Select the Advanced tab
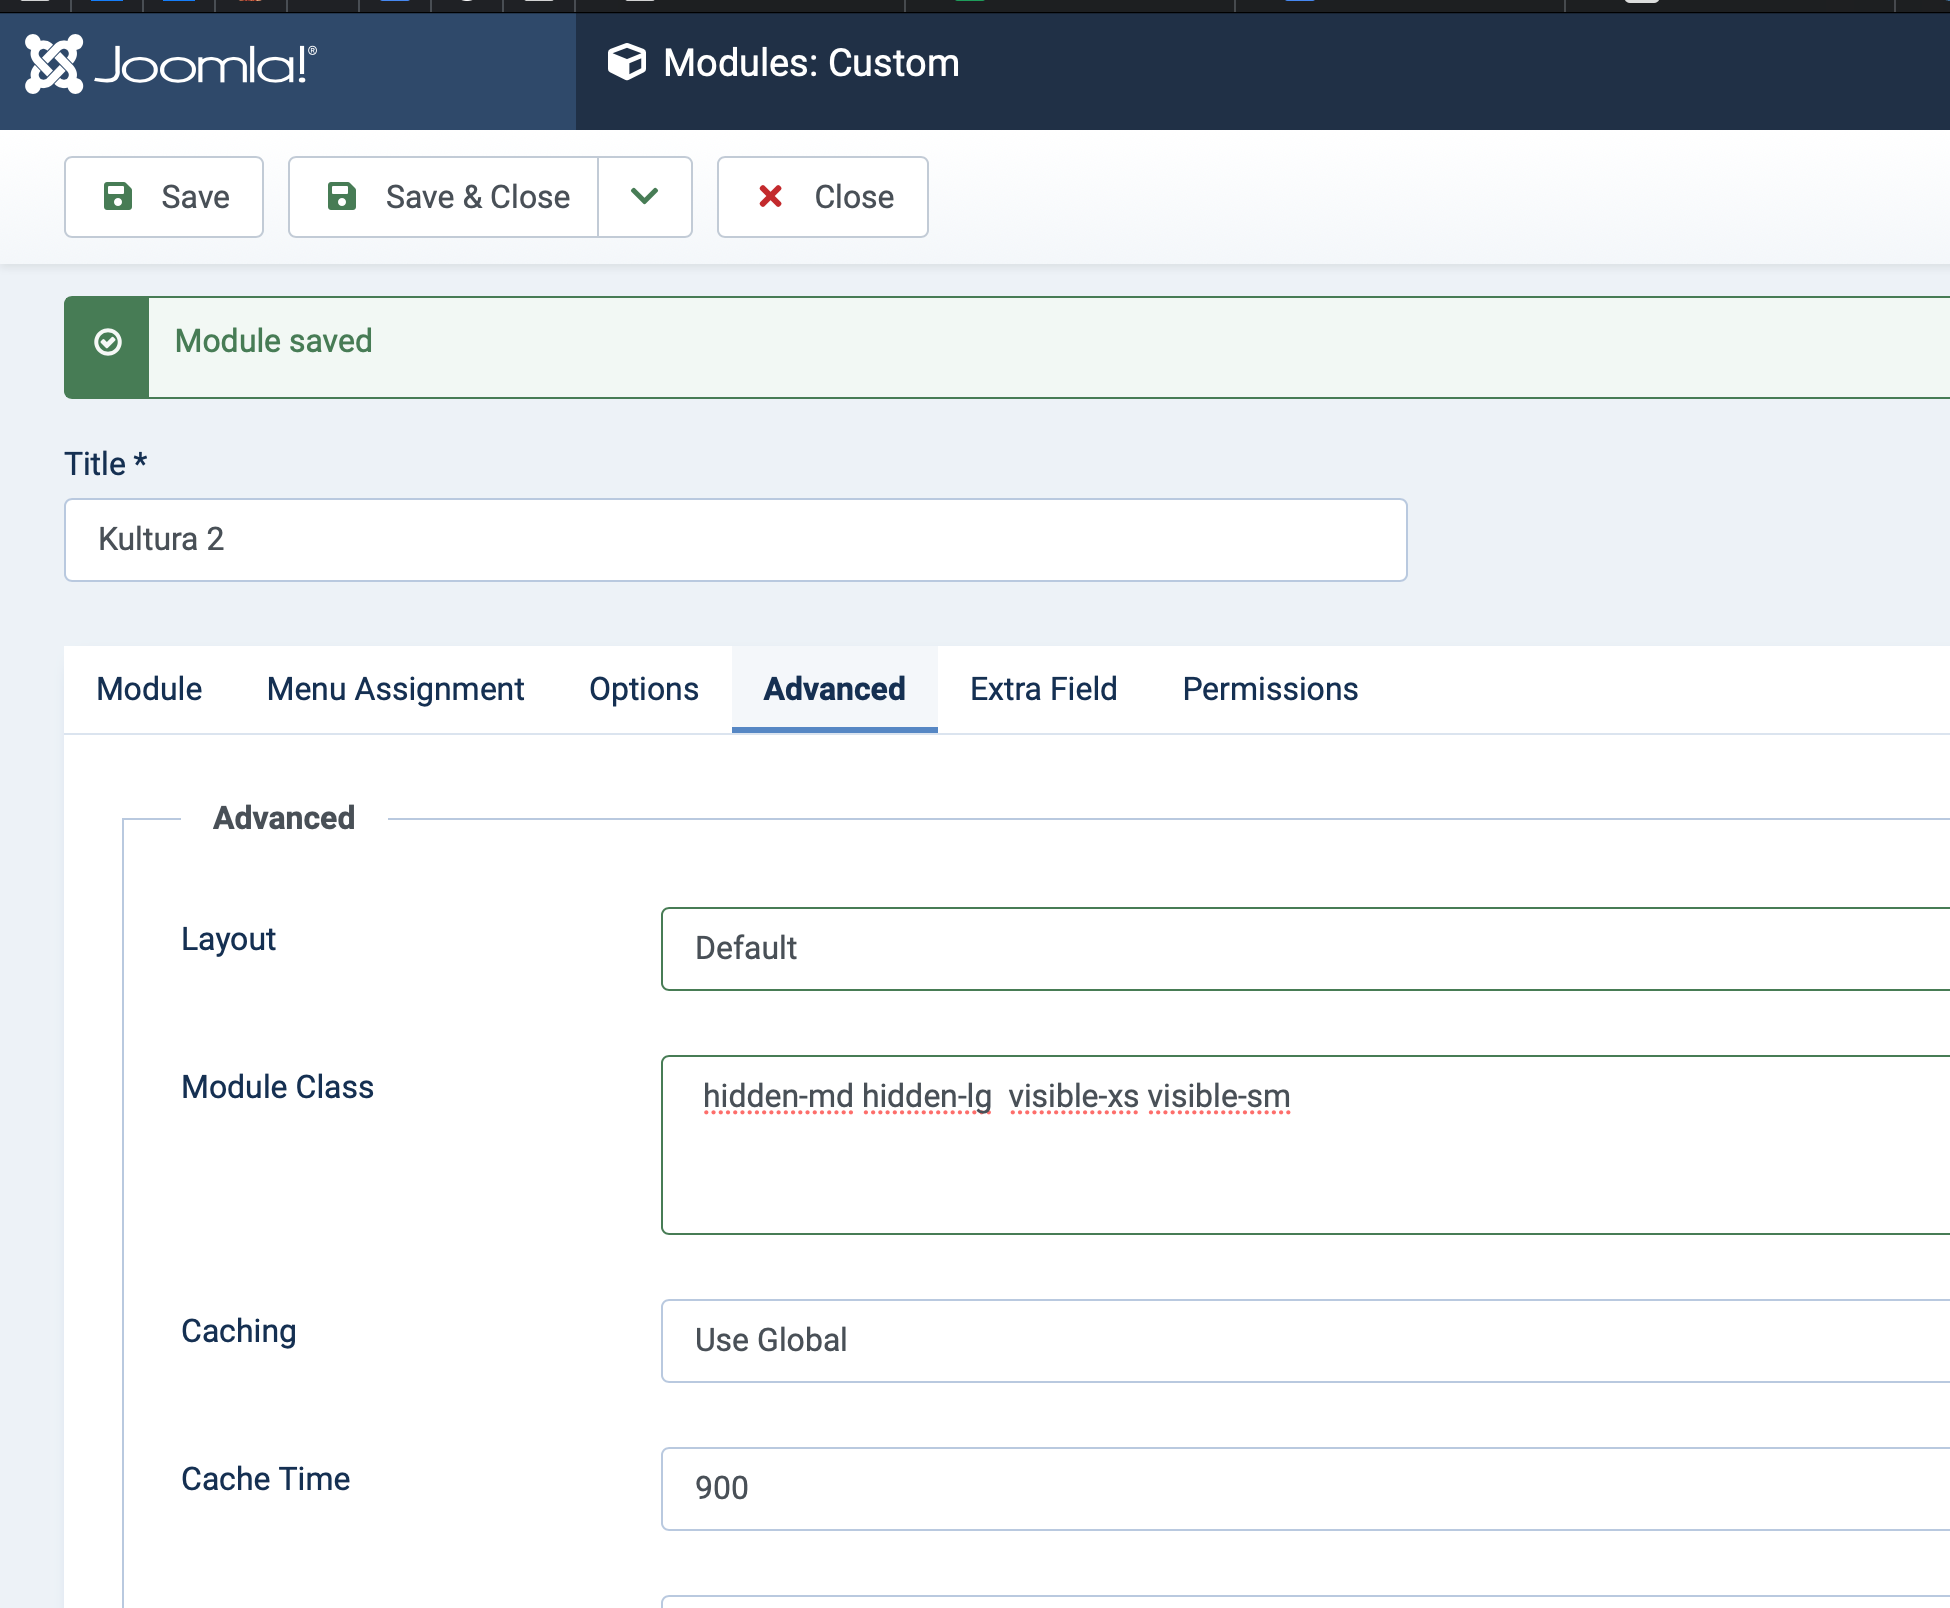 click(x=834, y=689)
